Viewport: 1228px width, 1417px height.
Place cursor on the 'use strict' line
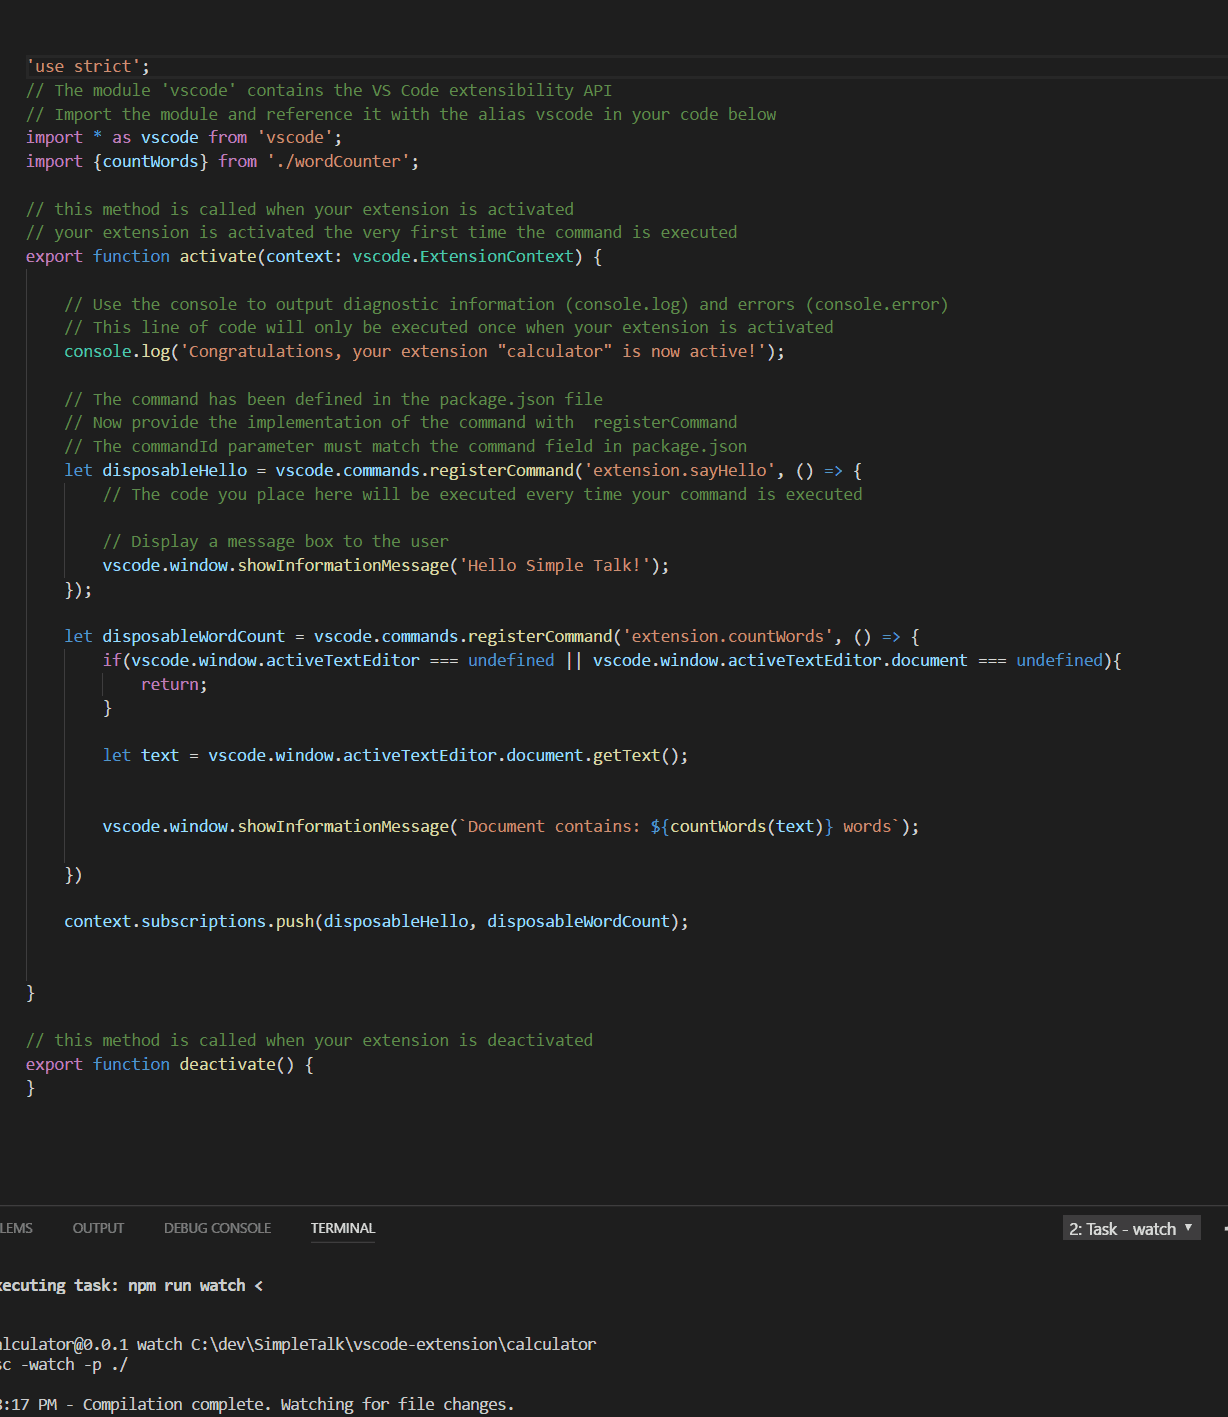point(88,67)
